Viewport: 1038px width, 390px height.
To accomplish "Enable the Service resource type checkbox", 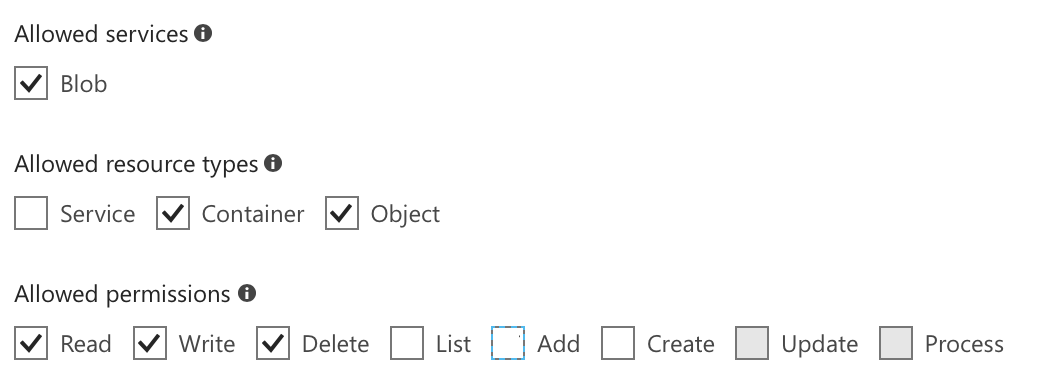I will coord(30,213).
